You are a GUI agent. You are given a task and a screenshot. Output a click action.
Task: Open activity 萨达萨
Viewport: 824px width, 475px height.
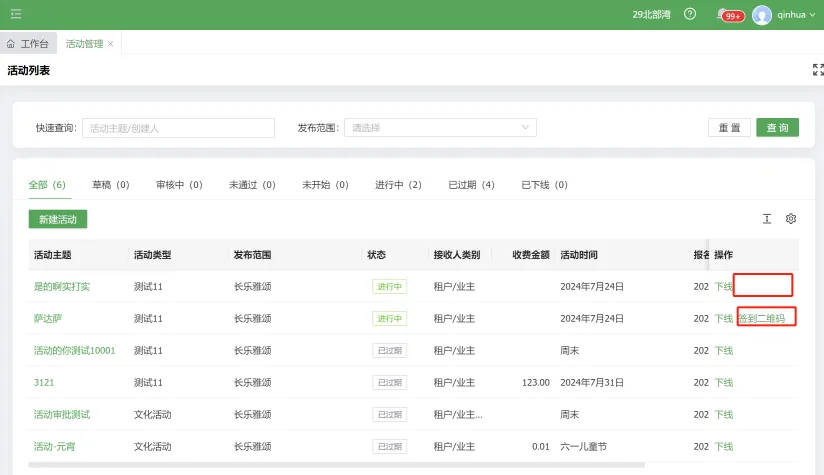coord(48,318)
